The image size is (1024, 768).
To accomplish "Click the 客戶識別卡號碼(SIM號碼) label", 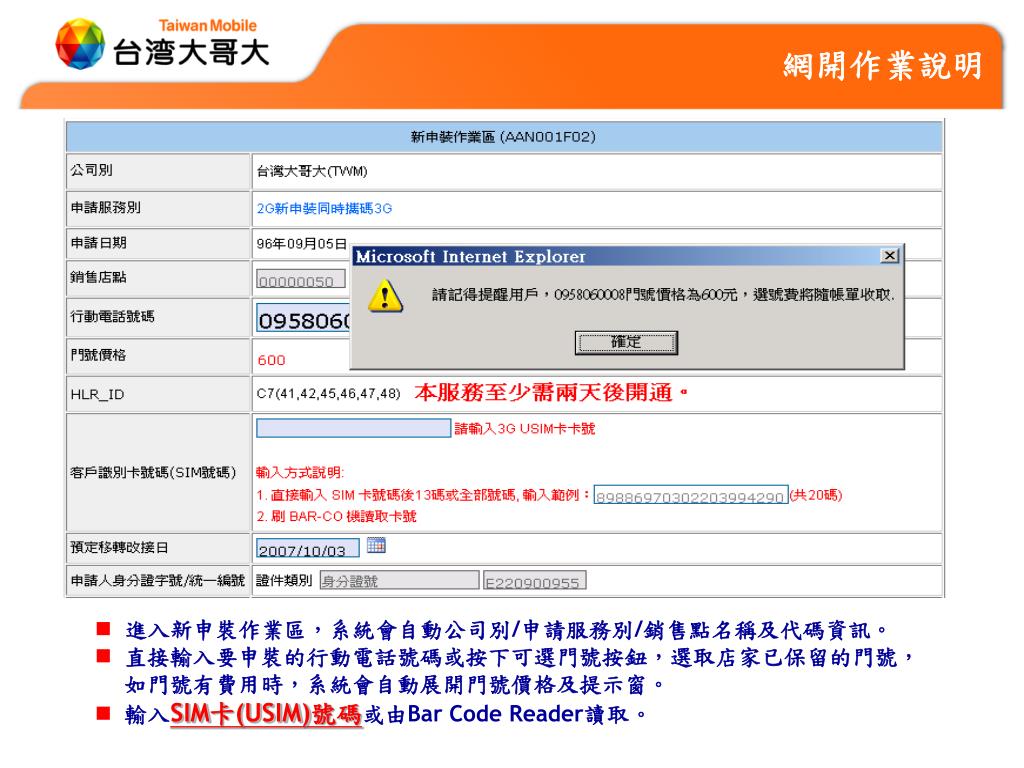I will [x=153, y=472].
